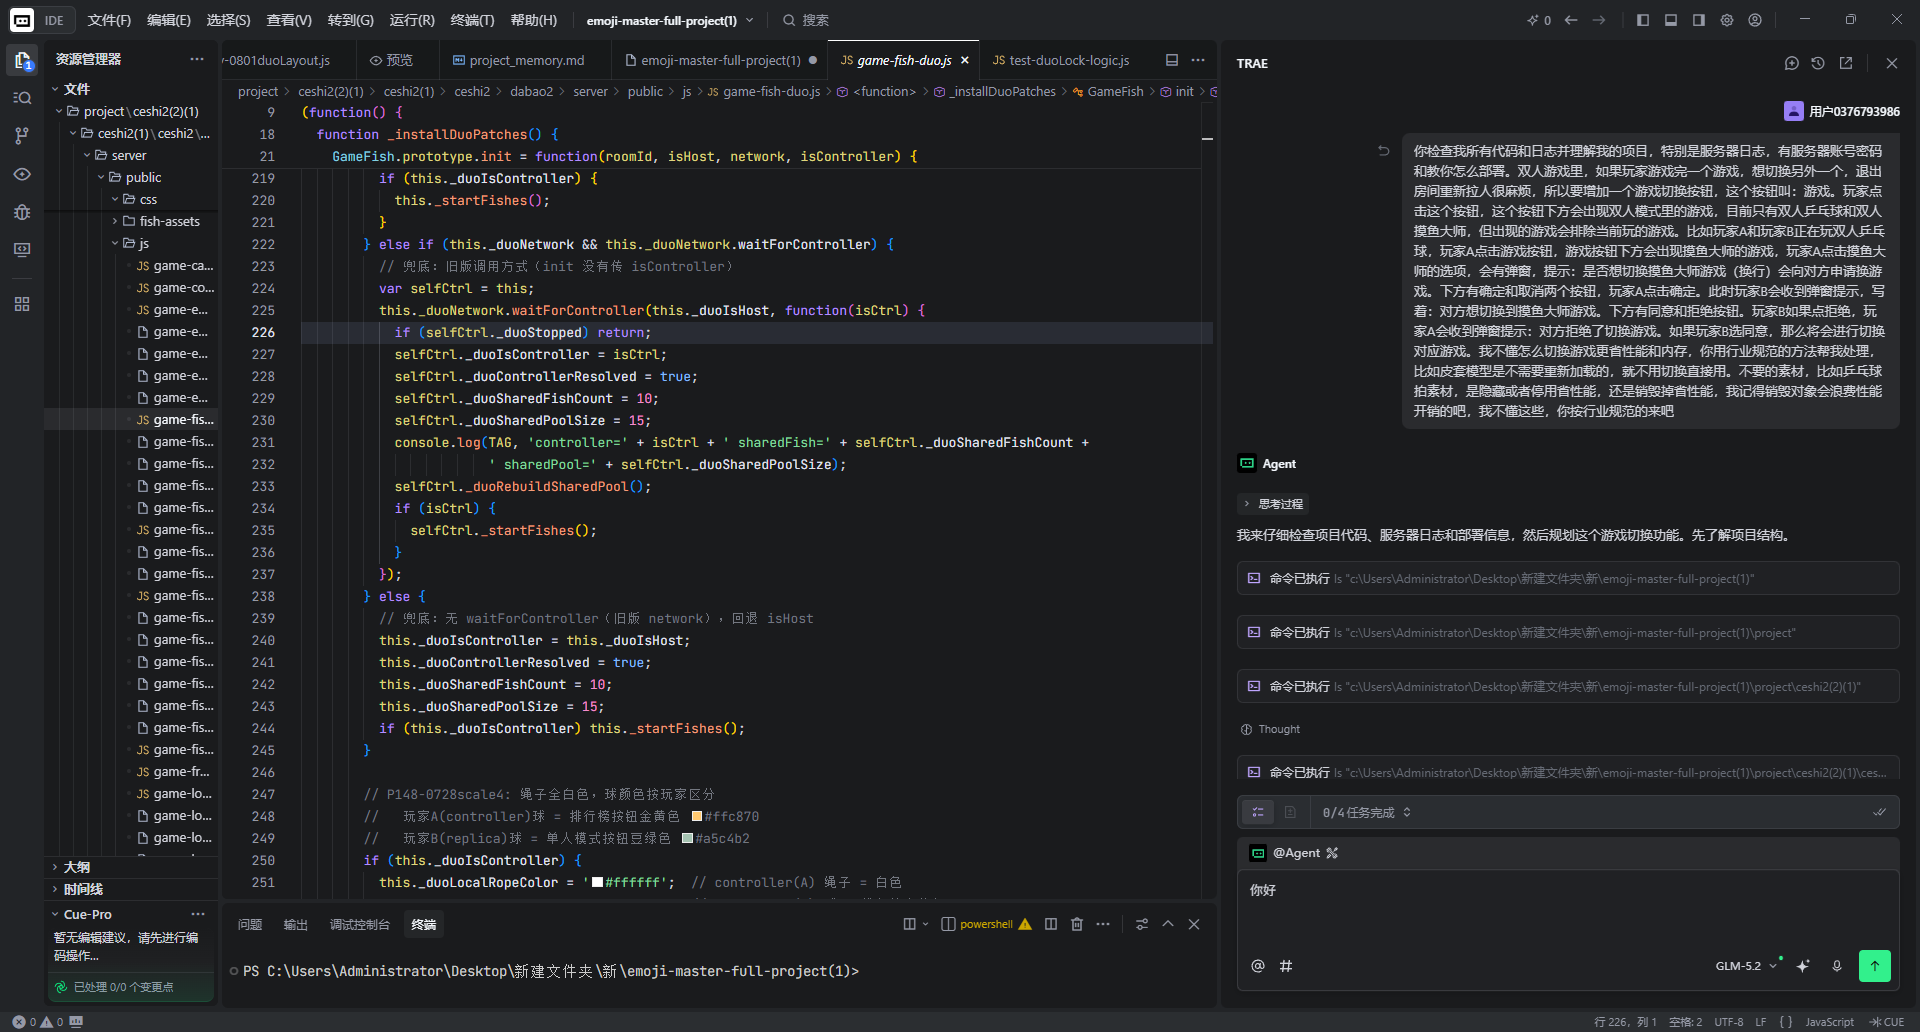
Task: Open the Explorer view in the activity bar
Action: tap(22, 61)
